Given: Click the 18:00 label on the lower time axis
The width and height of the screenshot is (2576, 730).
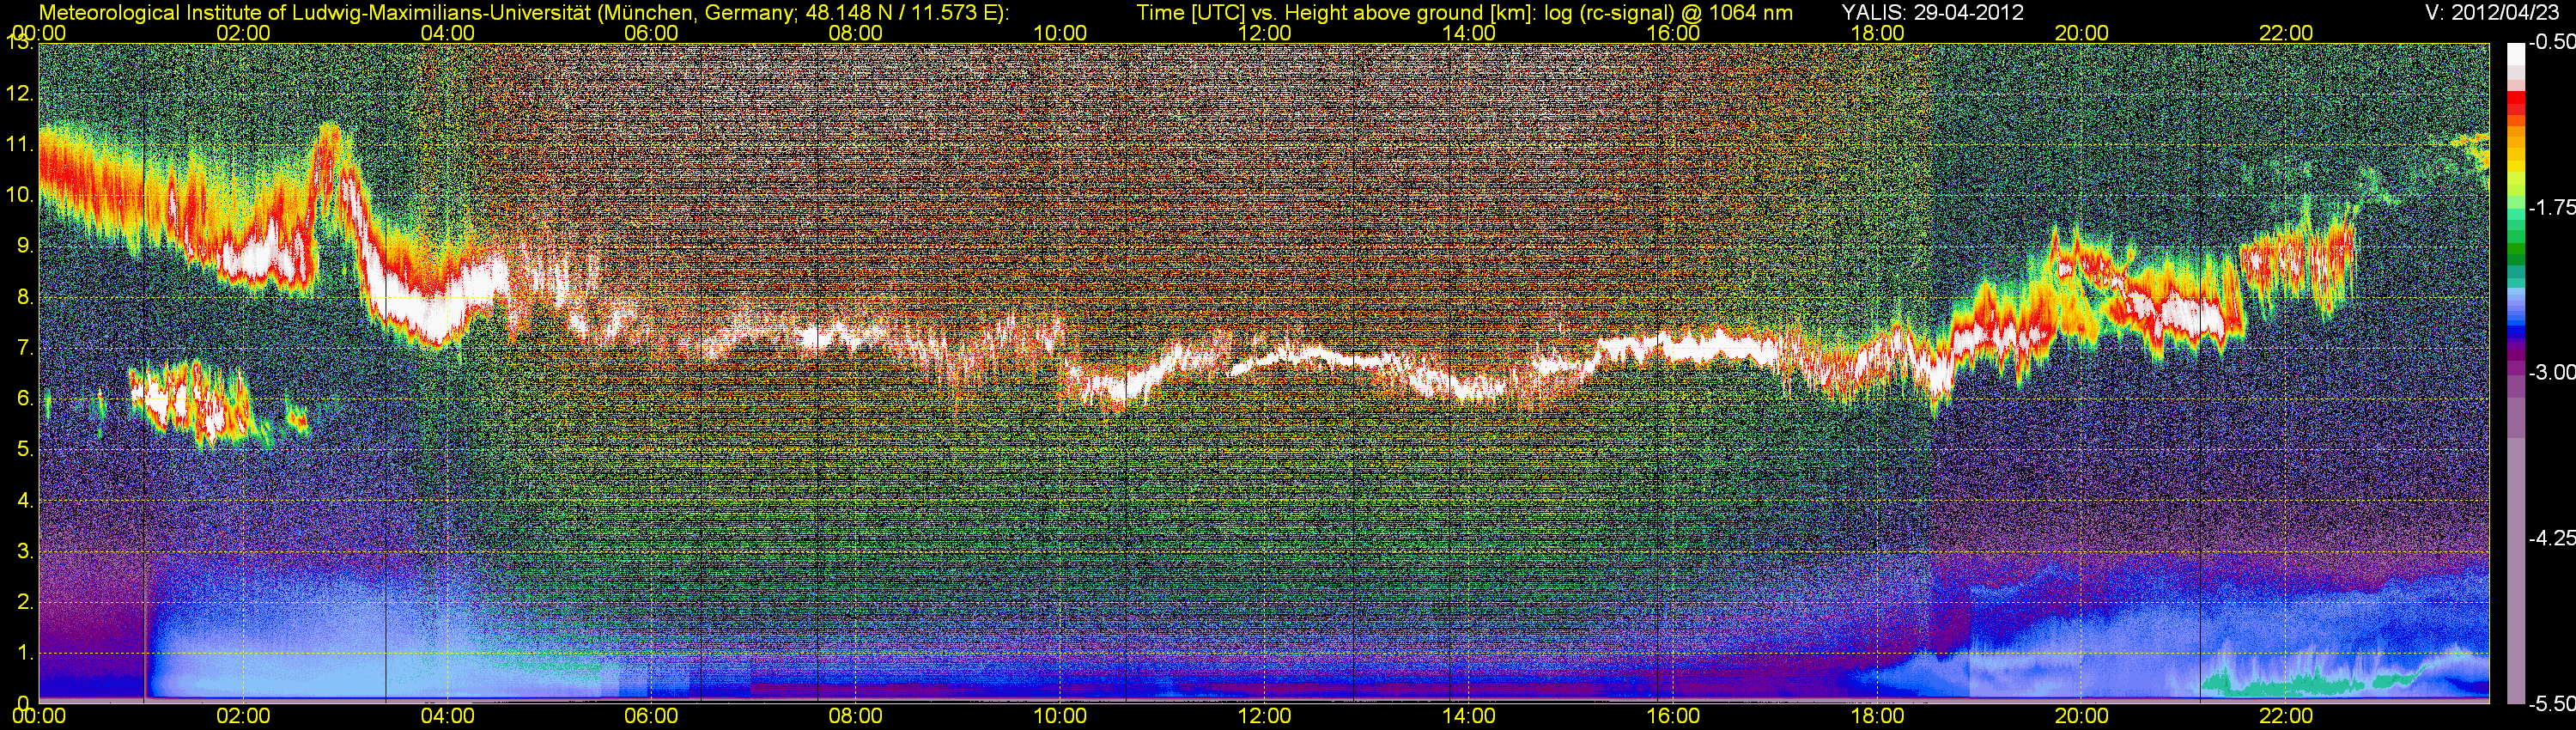Looking at the screenshot, I should click(x=1878, y=717).
